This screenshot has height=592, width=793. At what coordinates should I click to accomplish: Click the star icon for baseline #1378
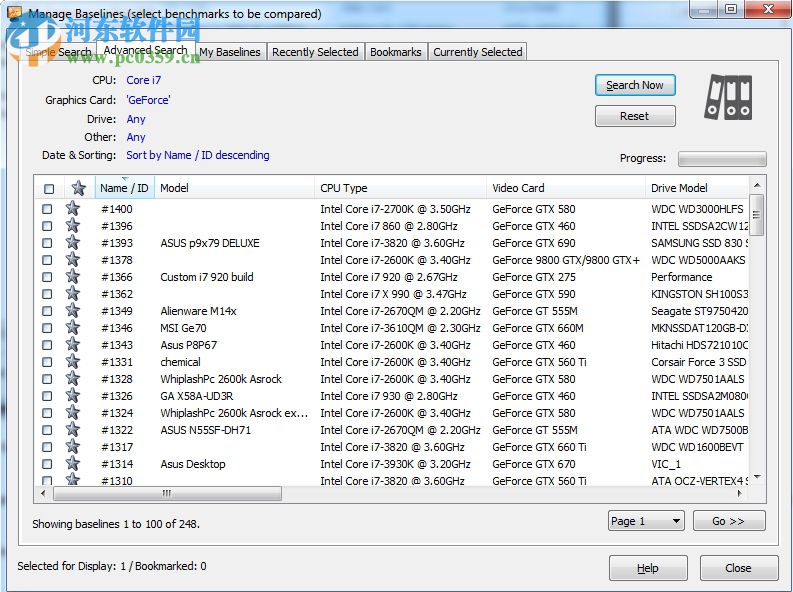tap(73, 259)
